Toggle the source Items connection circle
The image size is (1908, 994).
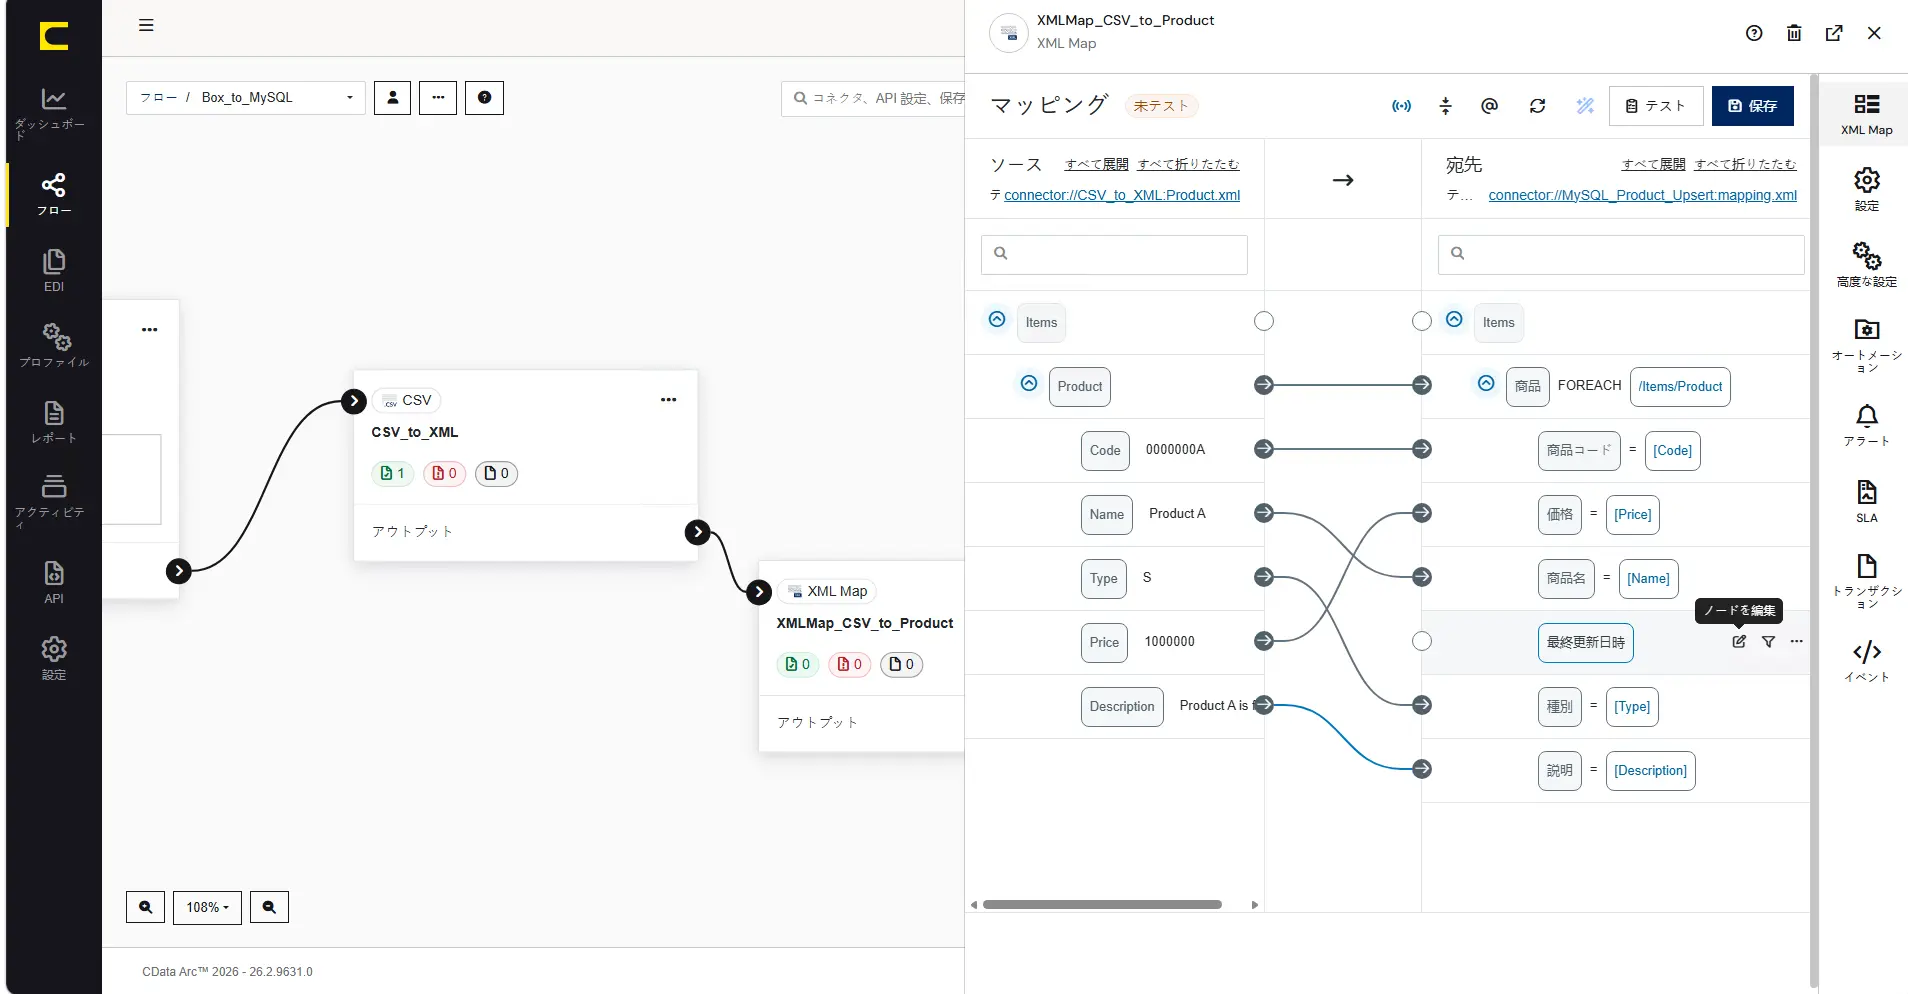(x=1264, y=321)
